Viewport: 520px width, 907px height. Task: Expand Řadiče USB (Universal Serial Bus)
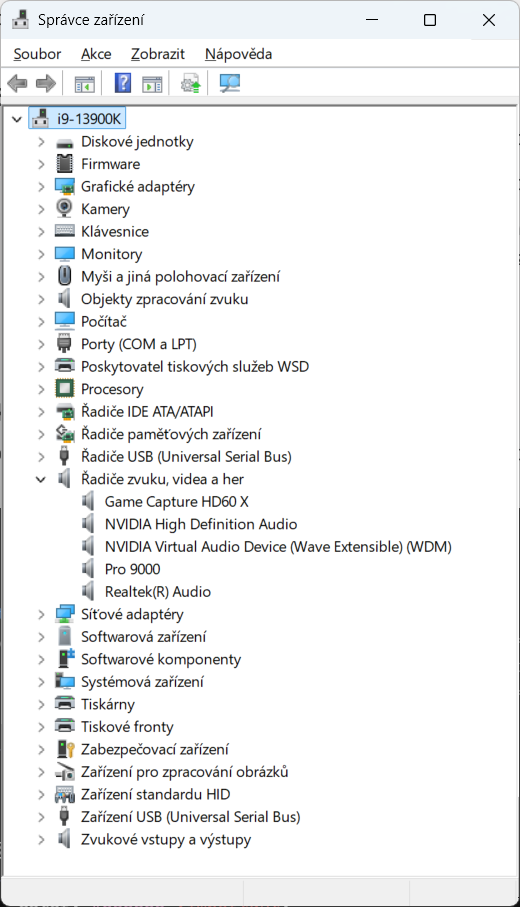point(41,457)
